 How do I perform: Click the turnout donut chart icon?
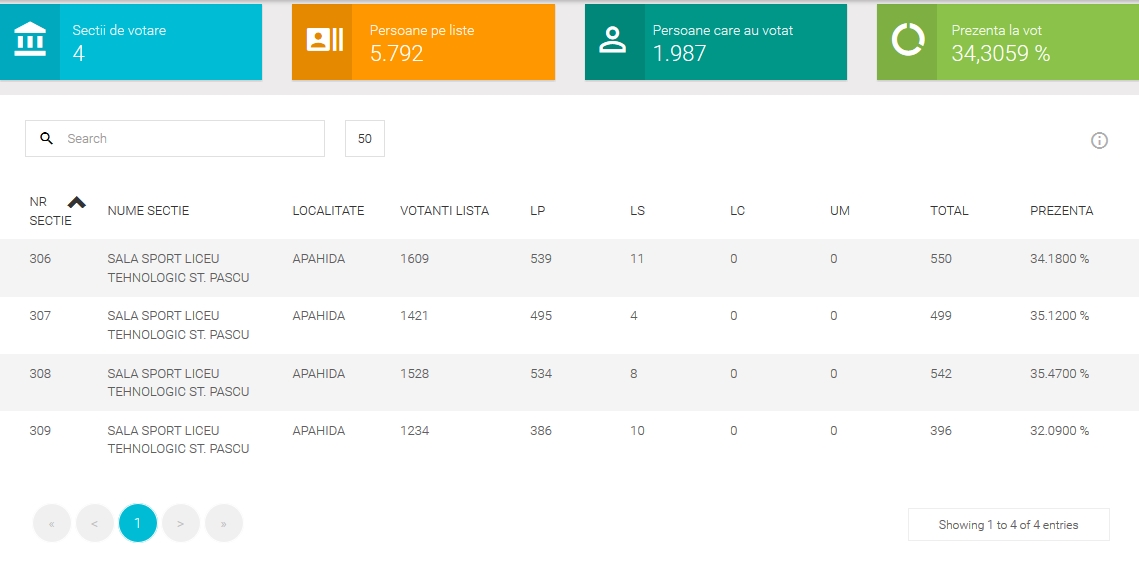point(908,40)
